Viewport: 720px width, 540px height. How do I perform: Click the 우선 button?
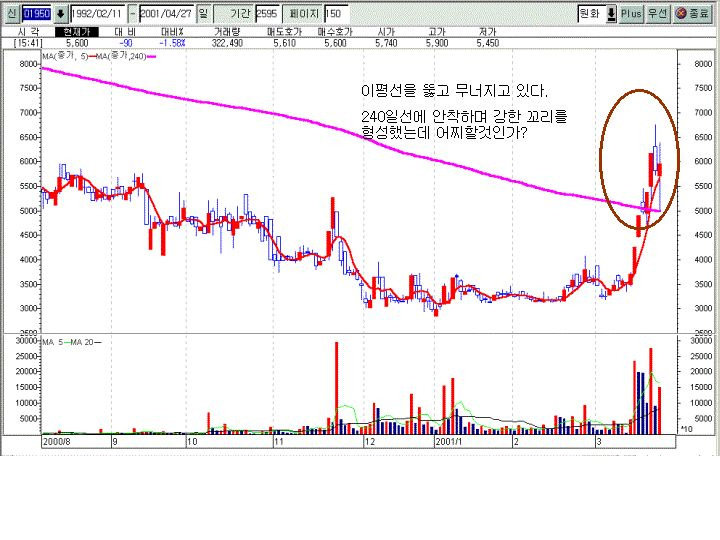tap(657, 14)
